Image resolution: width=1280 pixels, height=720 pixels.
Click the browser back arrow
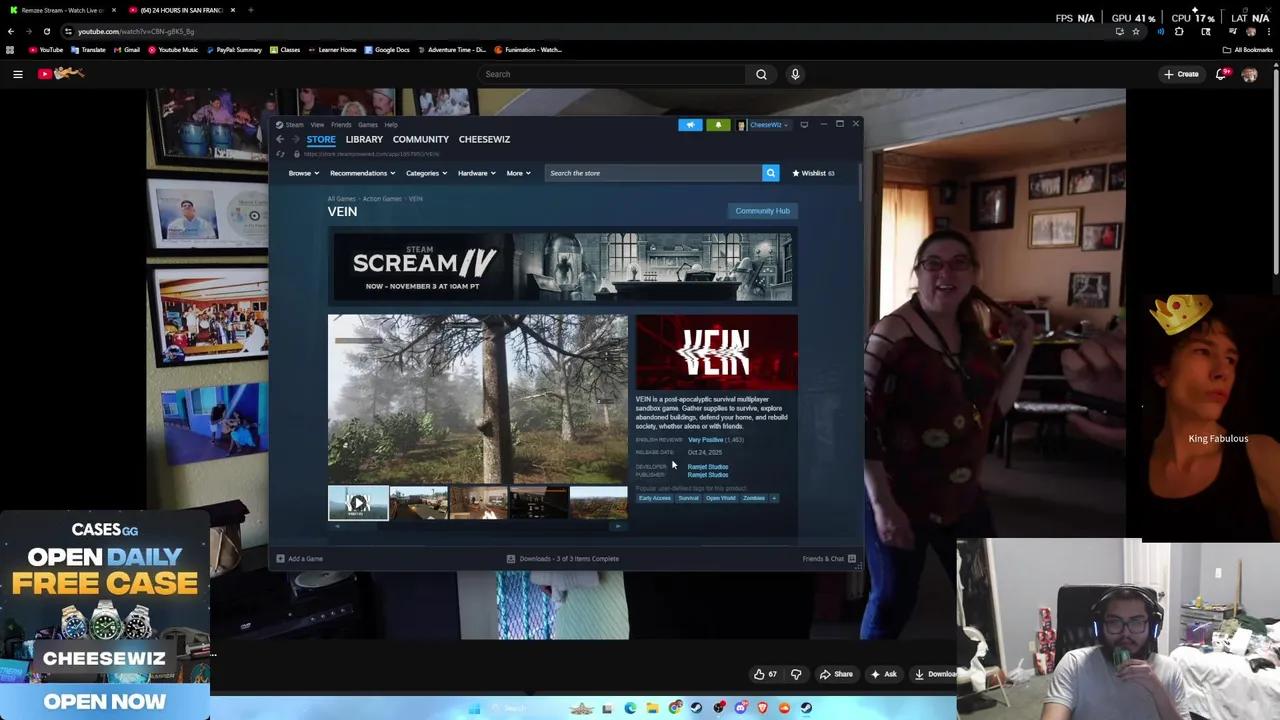click(x=11, y=31)
